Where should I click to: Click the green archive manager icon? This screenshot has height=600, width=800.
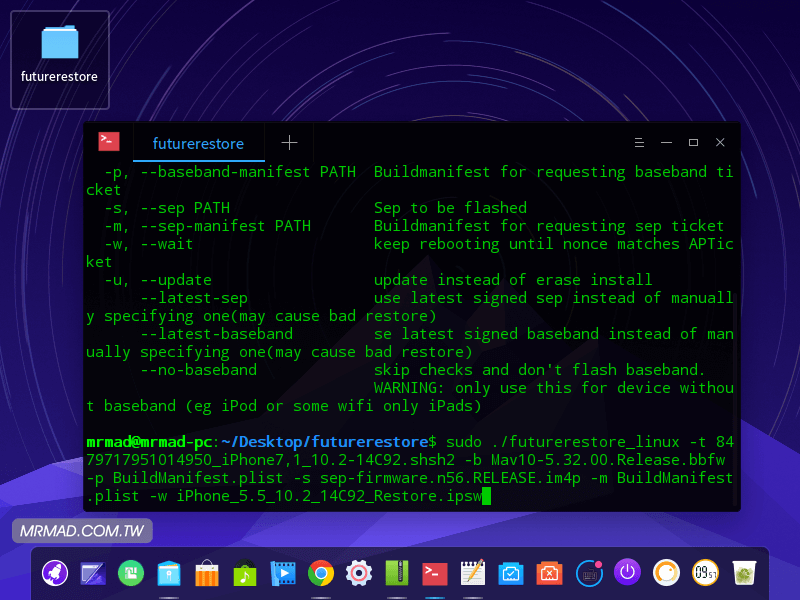coord(397,573)
